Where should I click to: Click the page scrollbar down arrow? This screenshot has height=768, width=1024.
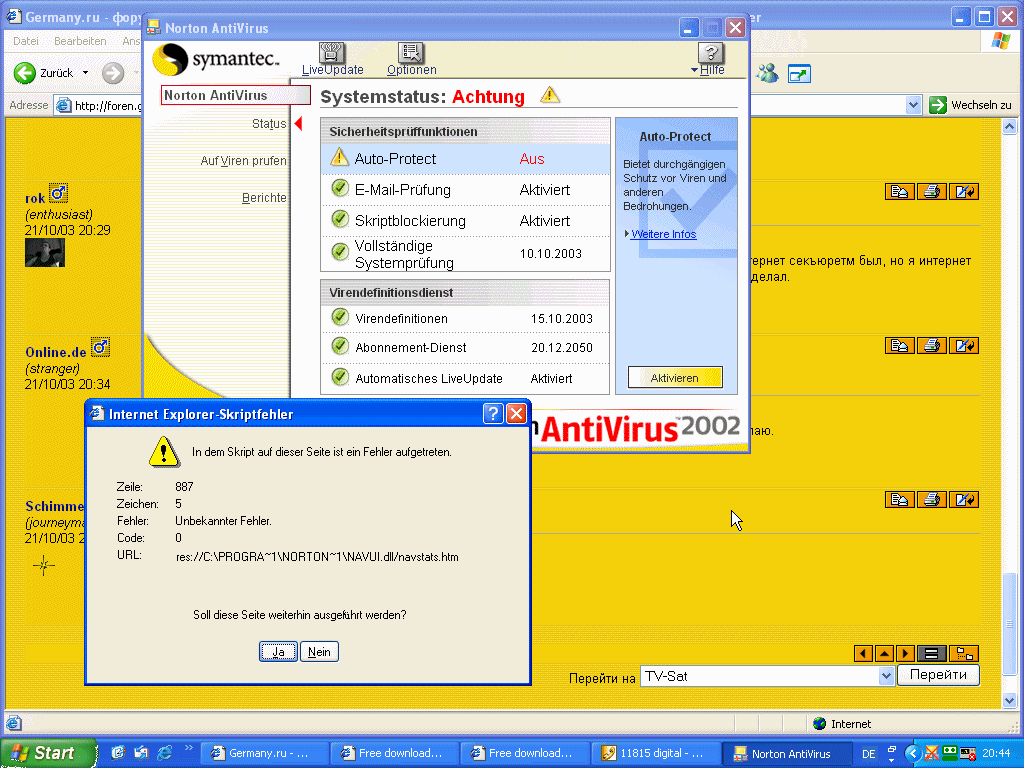1009,701
